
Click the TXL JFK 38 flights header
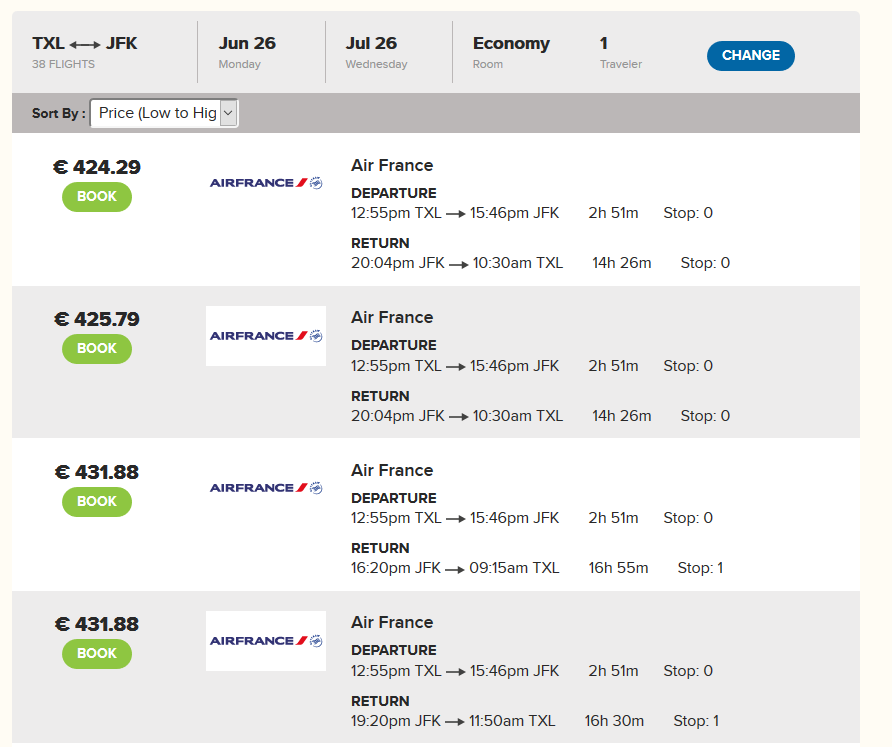tap(85, 52)
